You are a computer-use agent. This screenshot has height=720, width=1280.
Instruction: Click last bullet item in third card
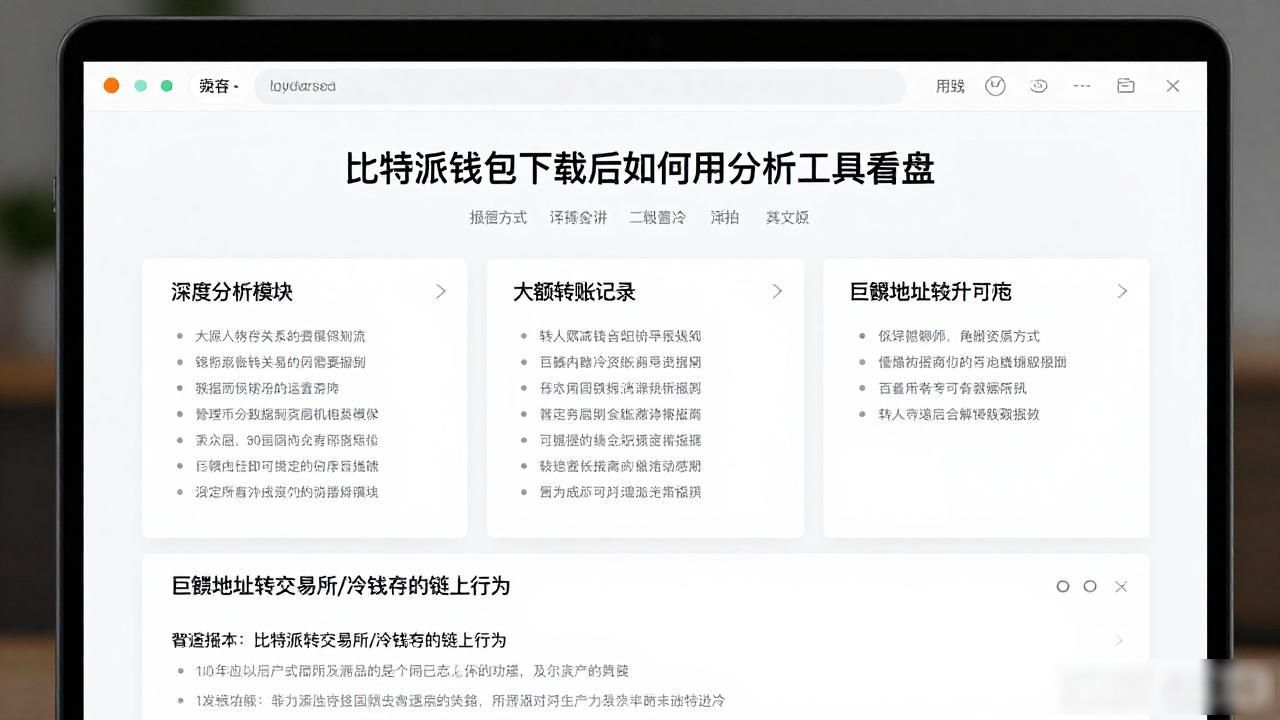959,414
